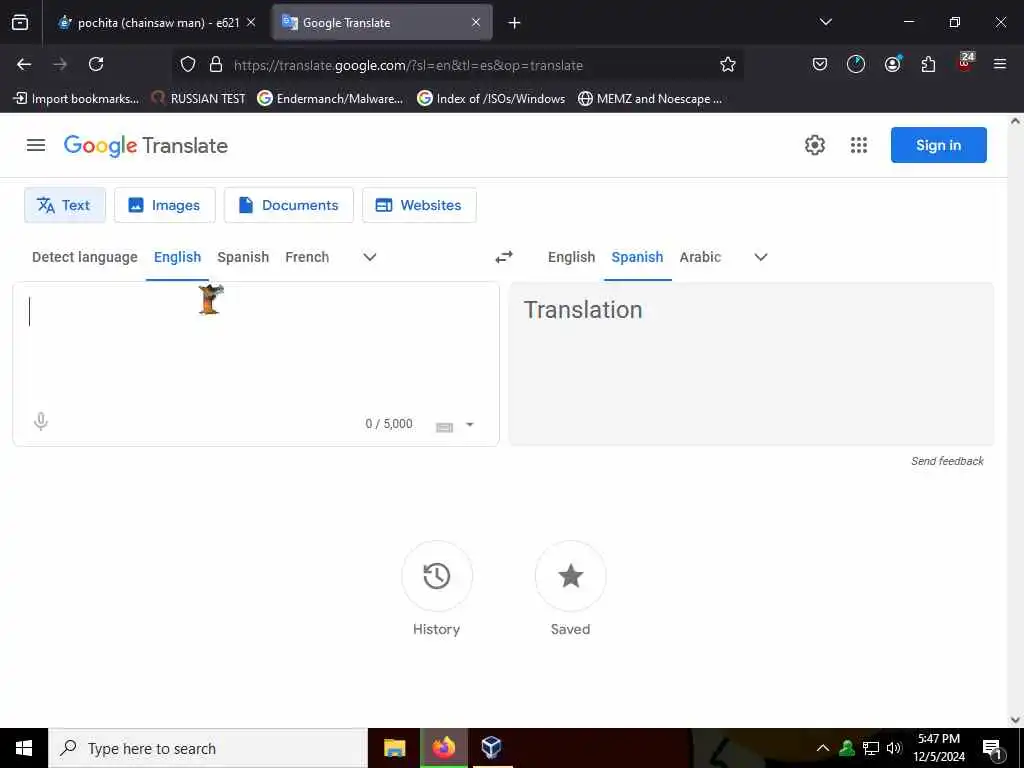Open the Firefox View icon
The image size is (1024, 768).
tap(20, 23)
